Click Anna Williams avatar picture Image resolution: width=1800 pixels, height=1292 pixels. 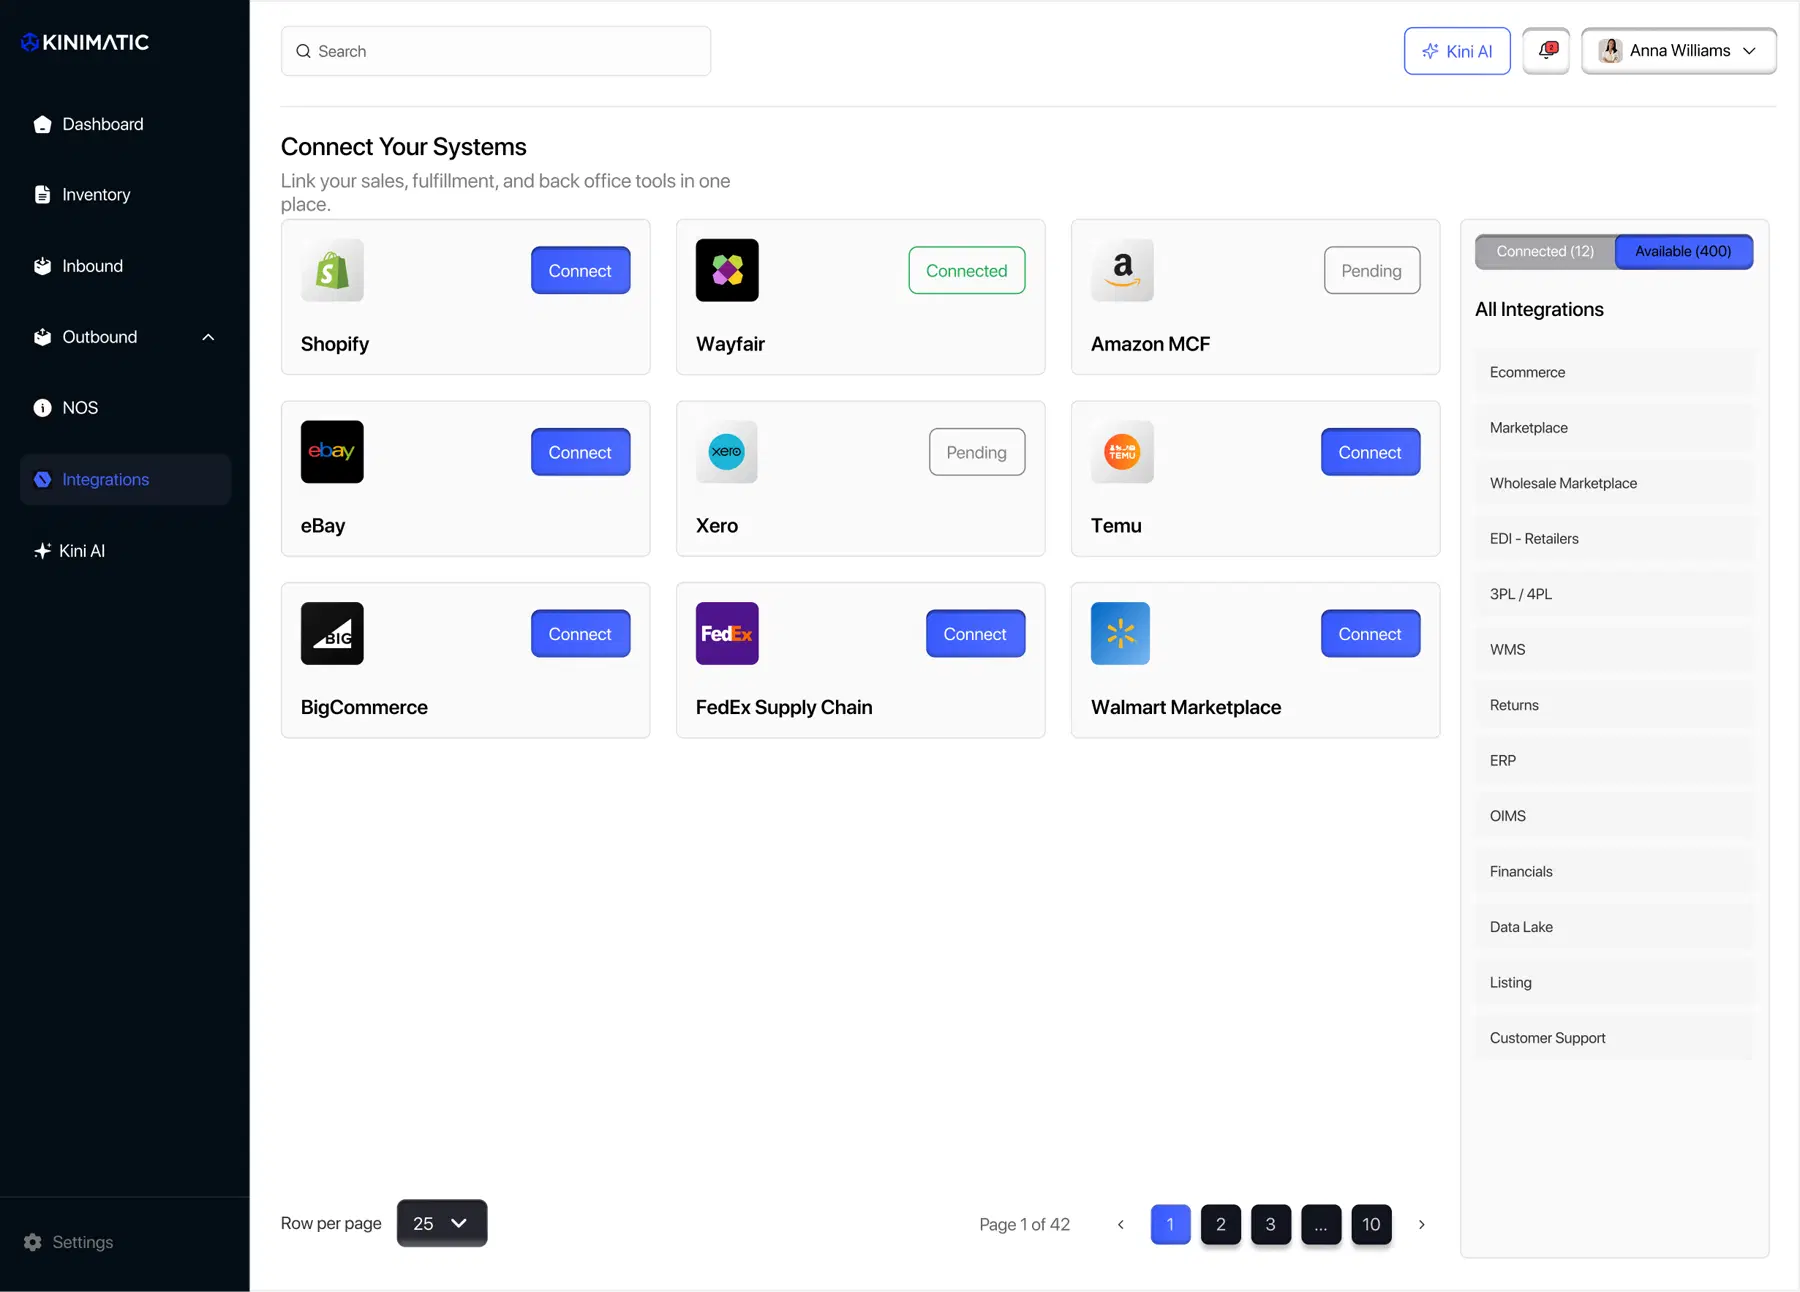1610,50
